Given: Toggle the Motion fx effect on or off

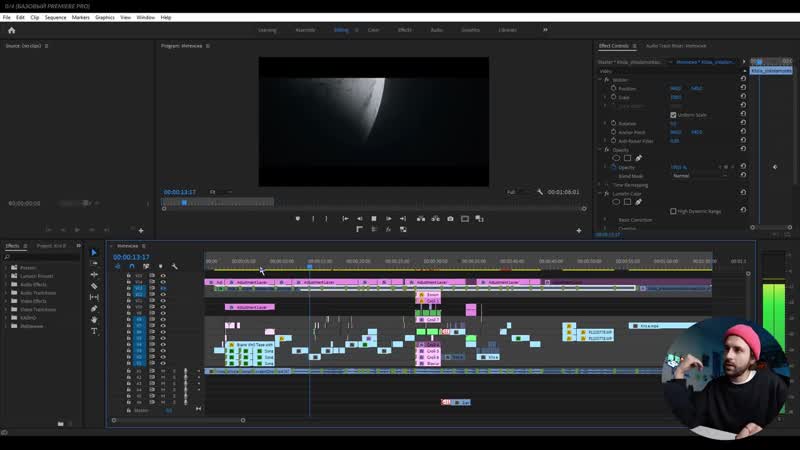Looking at the screenshot, I should pos(607,80).
